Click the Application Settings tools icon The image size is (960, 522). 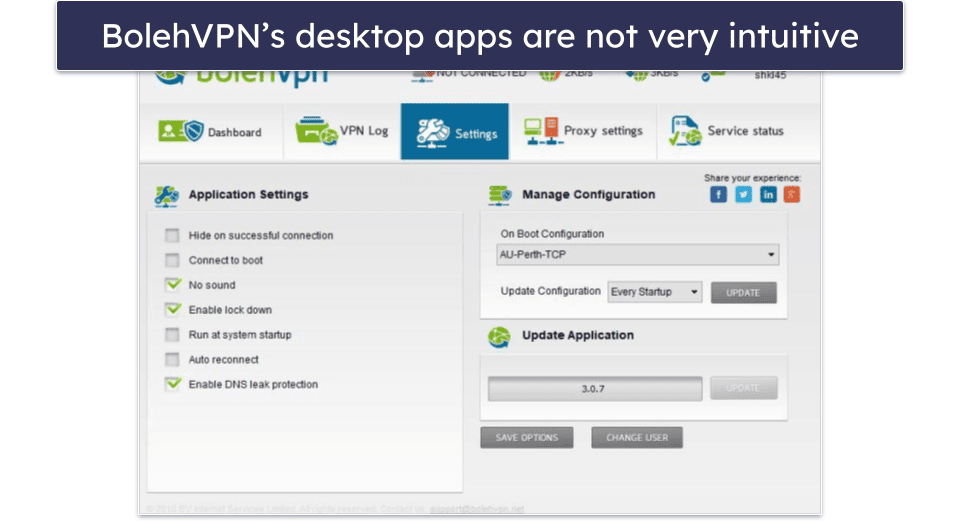[x=167, y=196]
